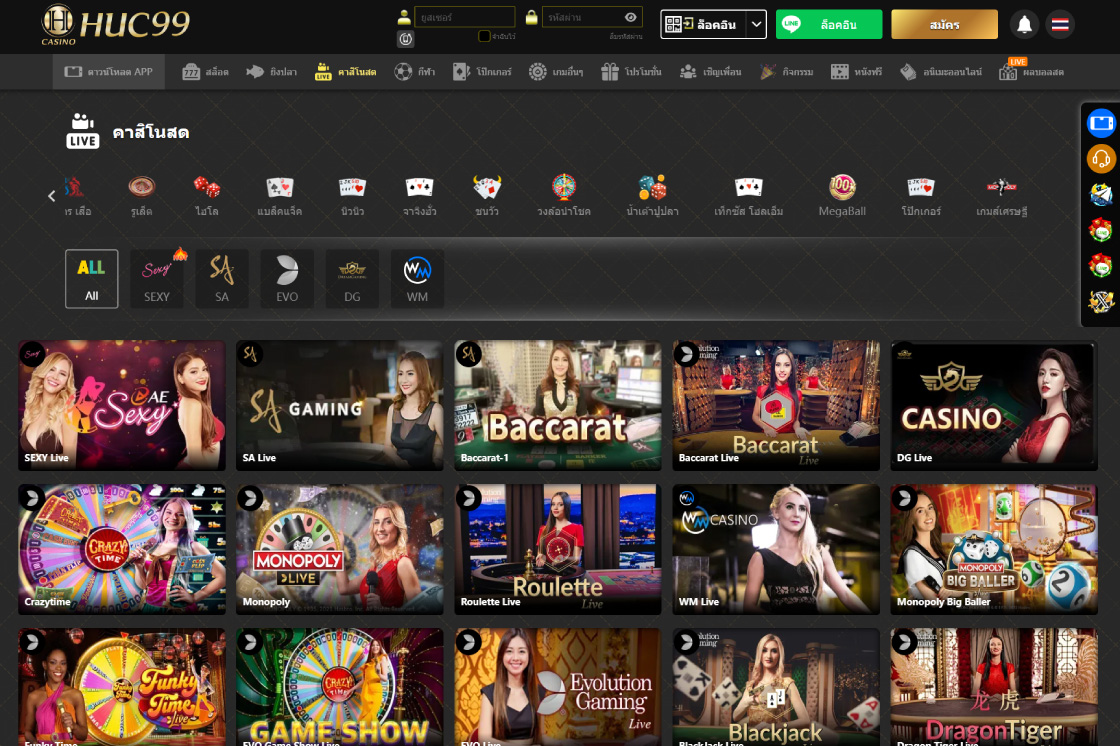Check the remember me (จำฉันไว้) checkbox

(484, 36)
